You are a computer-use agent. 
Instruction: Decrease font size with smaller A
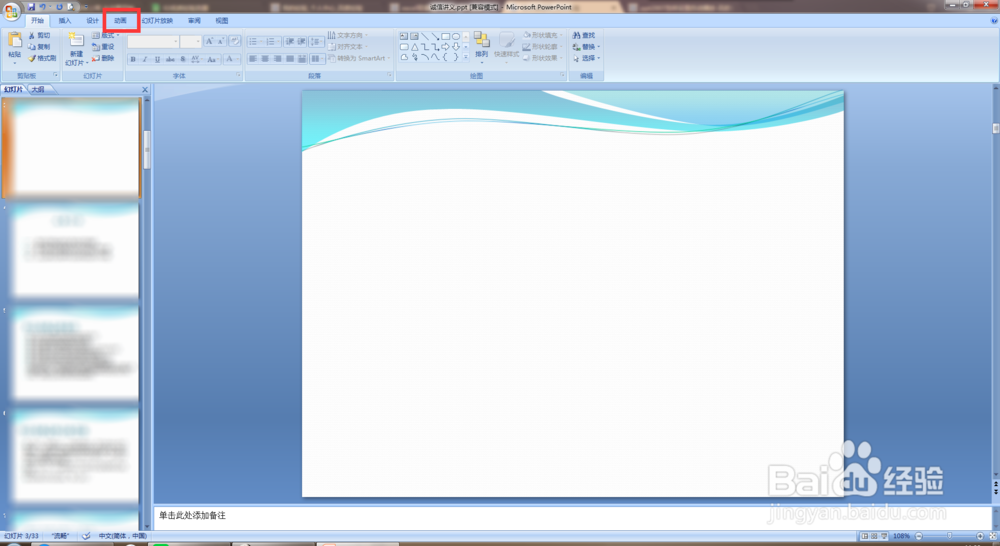(221, 41)
